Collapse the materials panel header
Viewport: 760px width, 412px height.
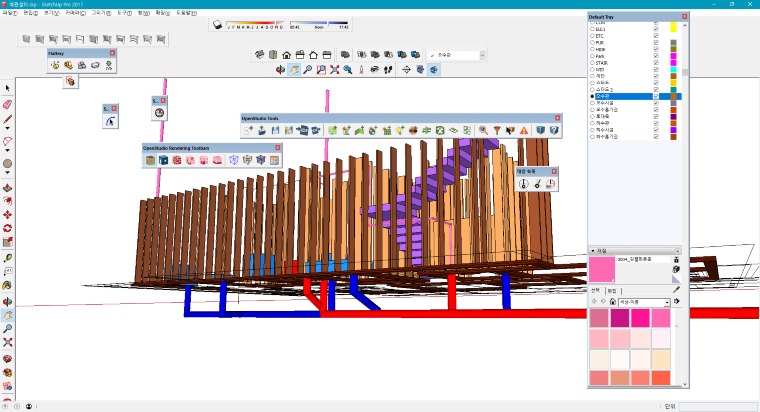593,250
